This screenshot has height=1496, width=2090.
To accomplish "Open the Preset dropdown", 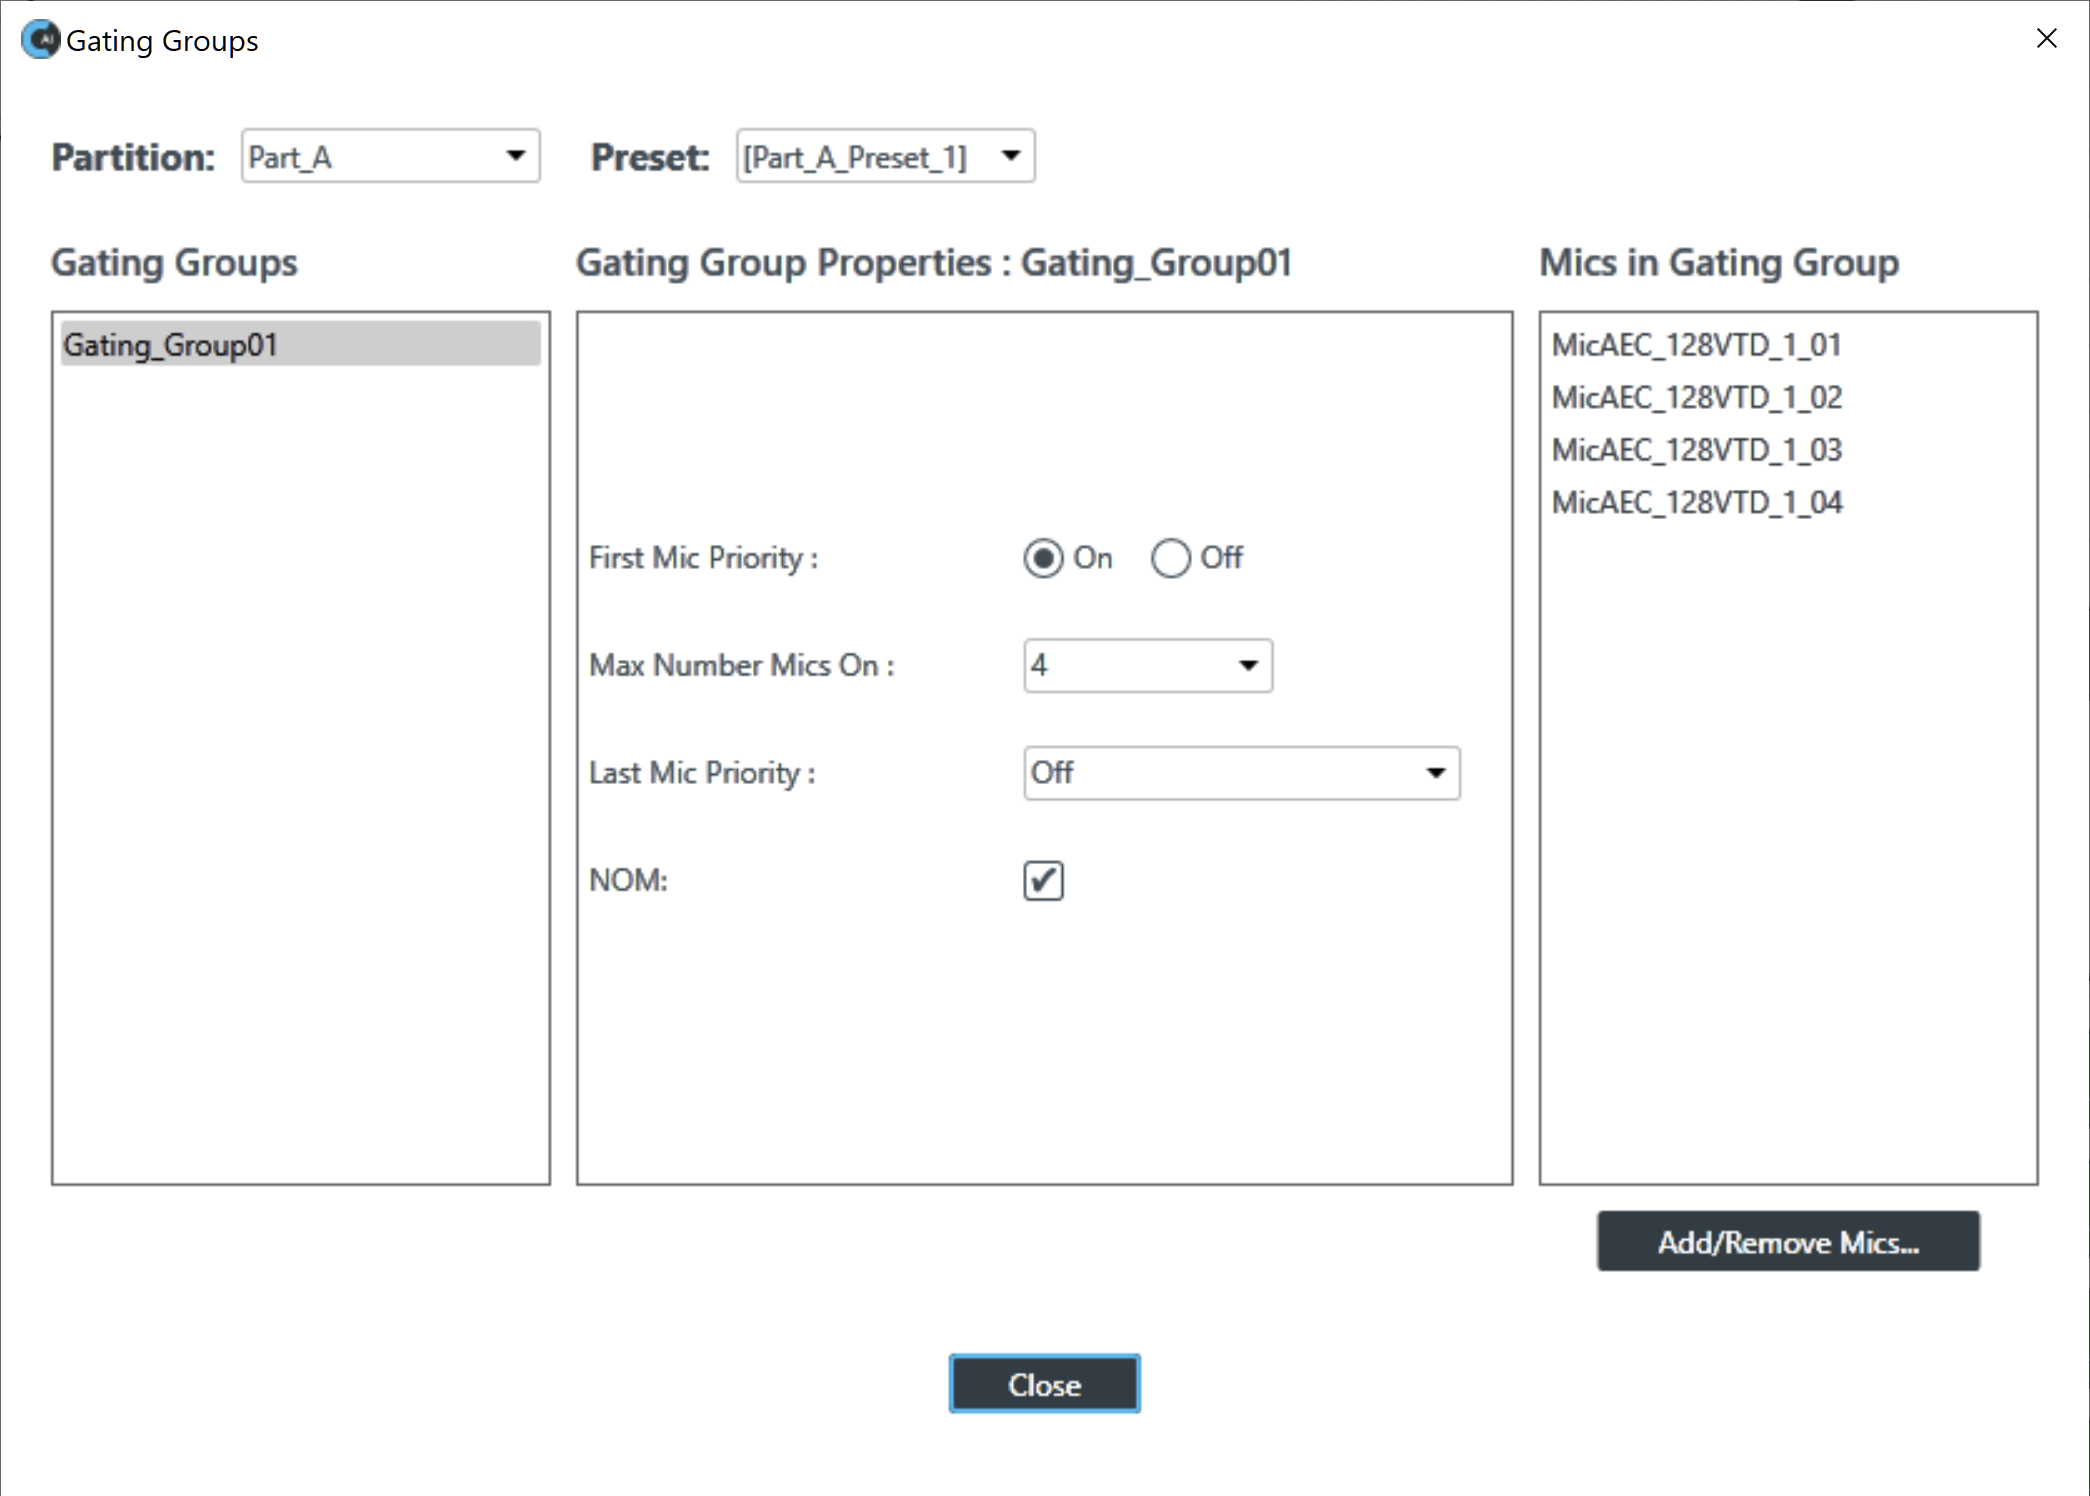I will pos(1011,156).
